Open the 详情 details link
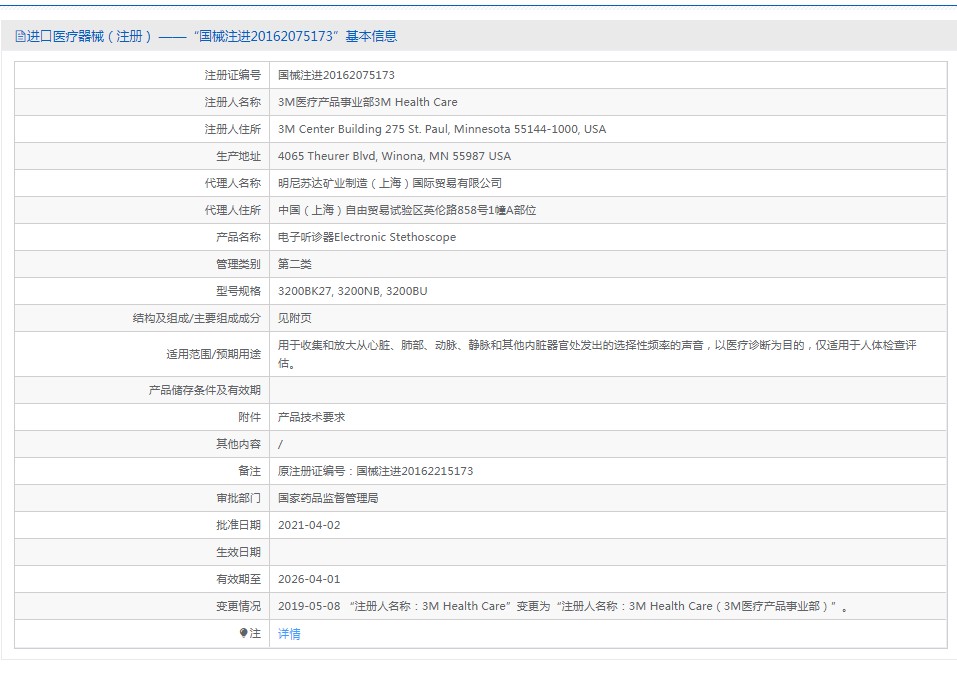The height and width of the screenshot is (677, 957). coord(289,634)
